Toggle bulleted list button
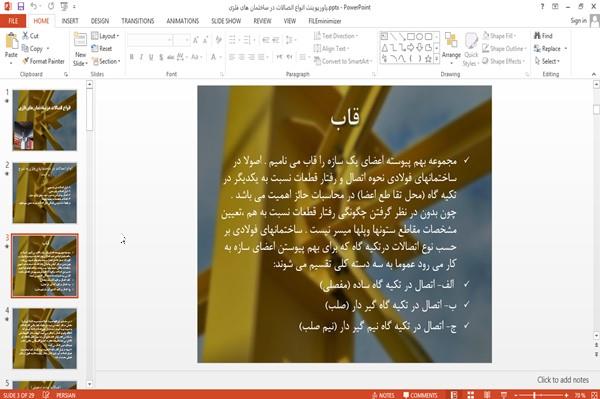Image resolution: width=600 pixels, height=399 pixels. click(x=233, y=40)
